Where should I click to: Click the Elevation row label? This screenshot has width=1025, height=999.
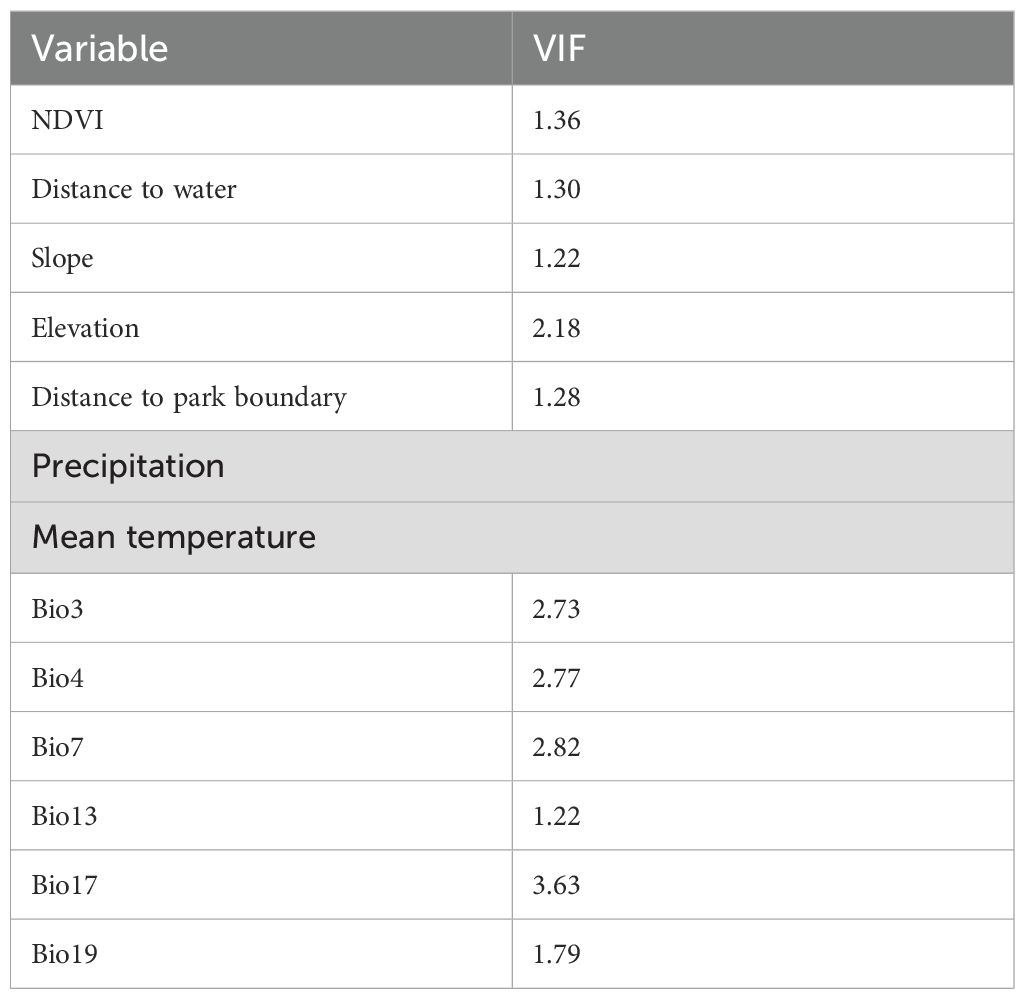85,328
